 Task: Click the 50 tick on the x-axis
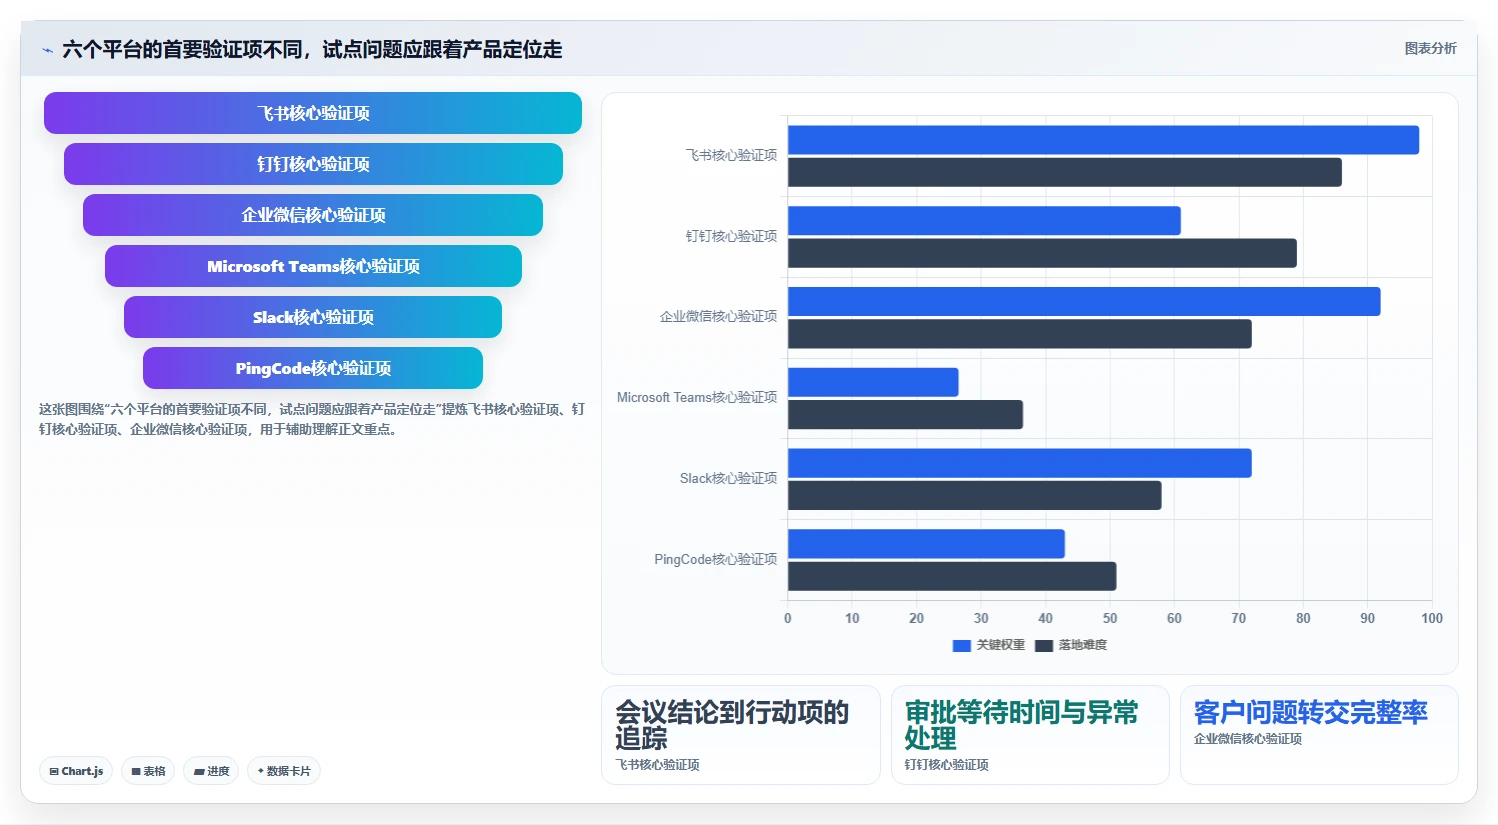coord(1110,618)
